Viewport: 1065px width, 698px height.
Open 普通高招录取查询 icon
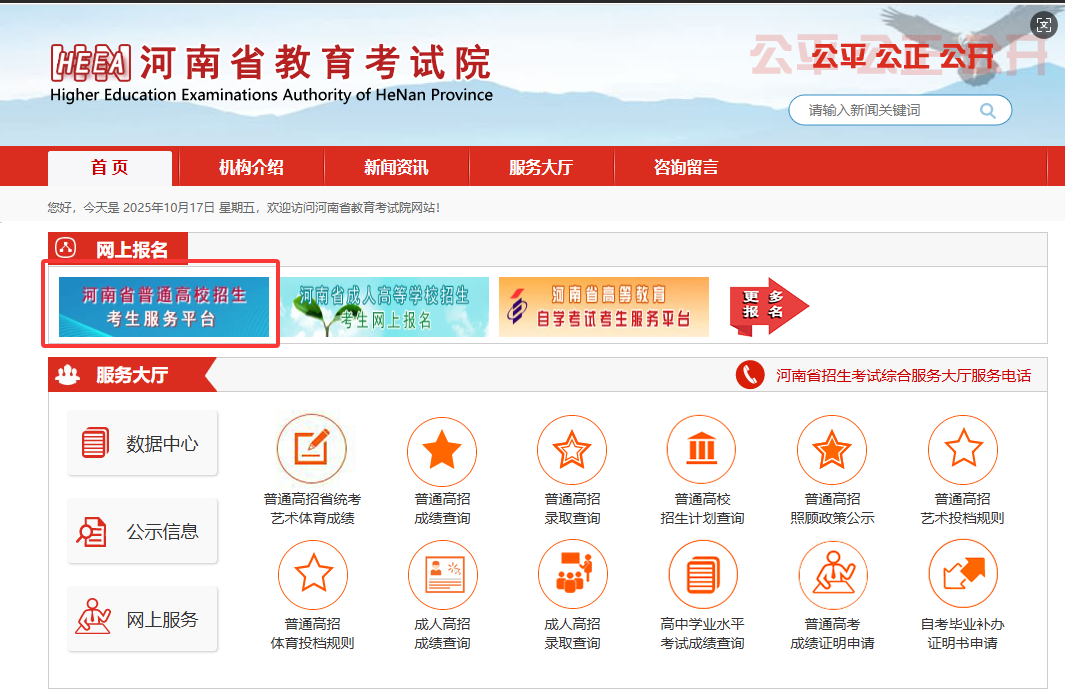(x=572, y=451)
